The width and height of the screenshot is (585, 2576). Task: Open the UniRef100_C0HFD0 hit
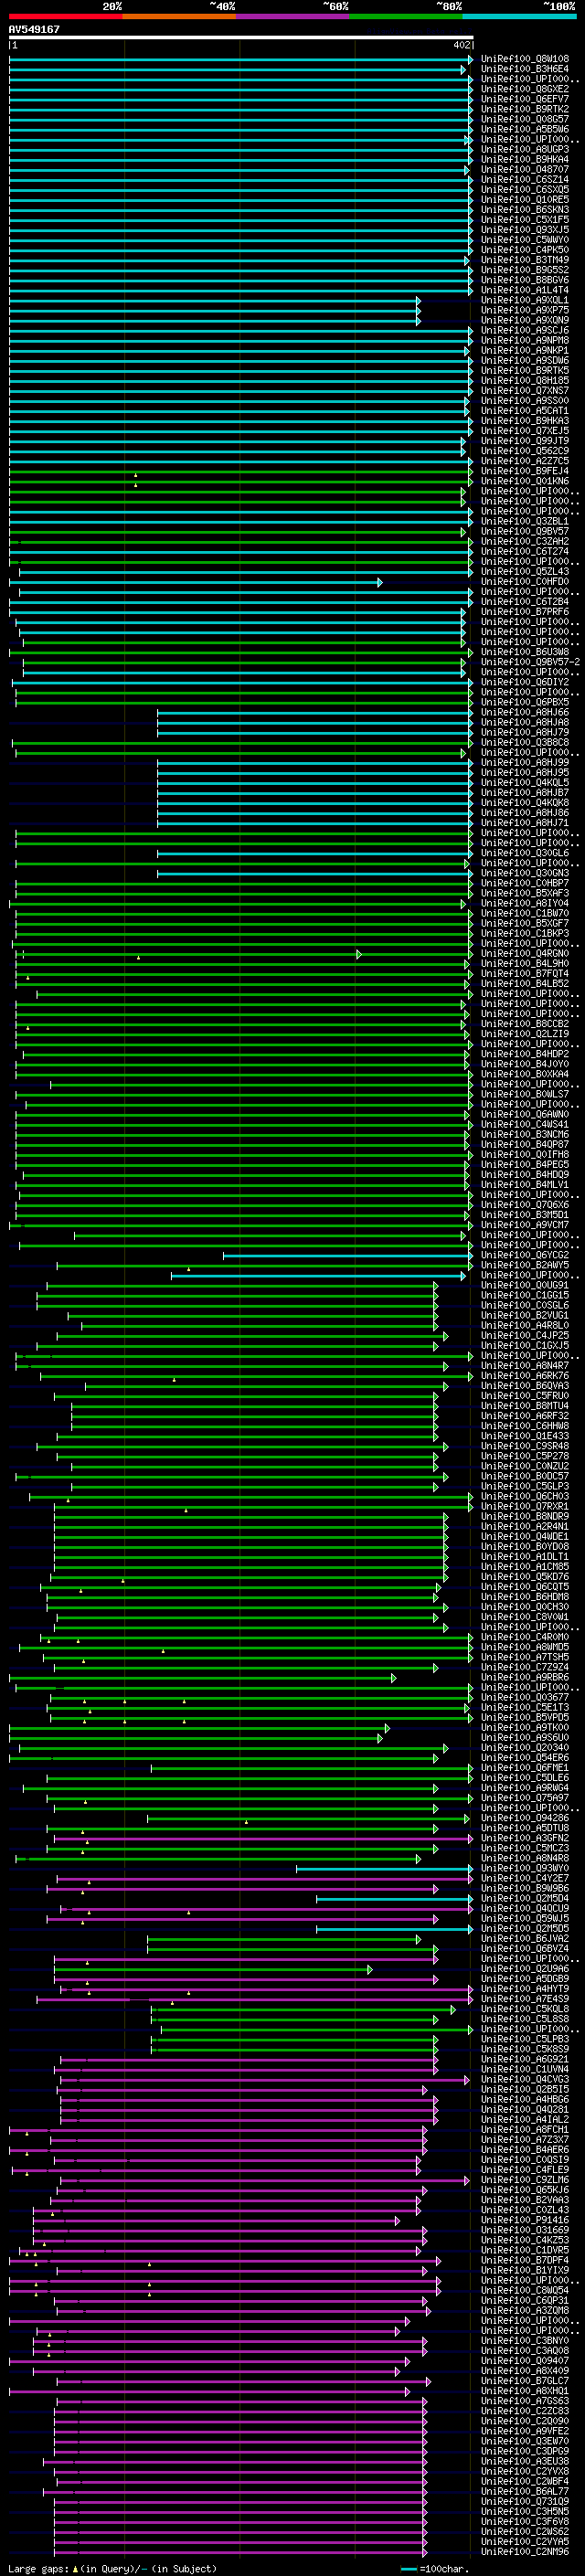click(x=524, y=581)
